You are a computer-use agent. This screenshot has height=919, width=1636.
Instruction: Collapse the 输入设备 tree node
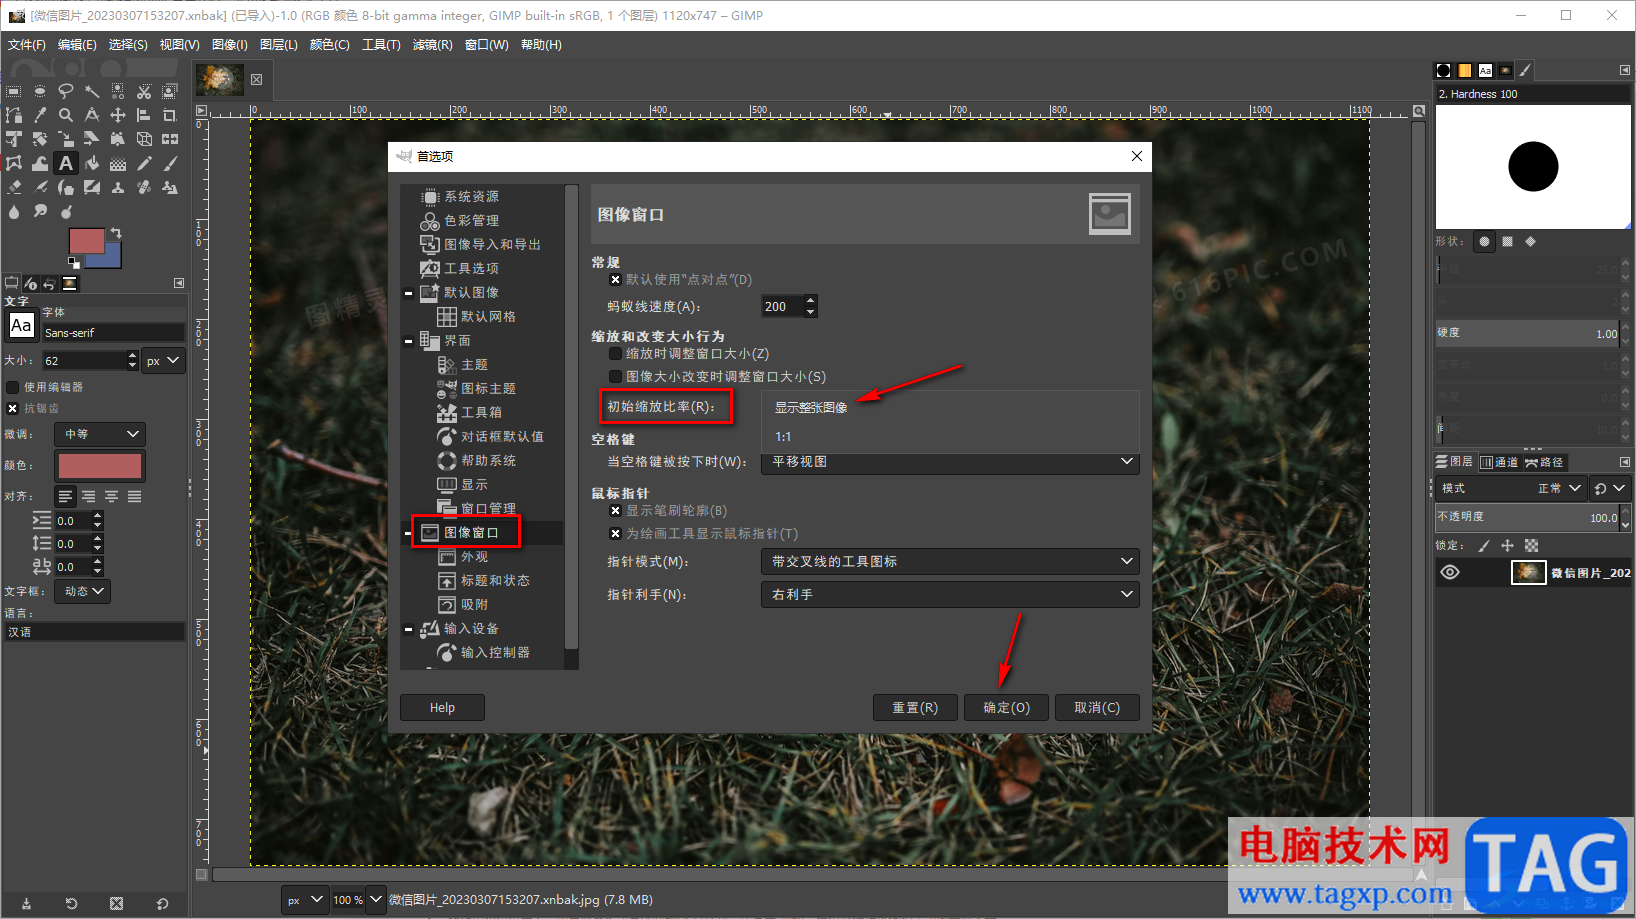408,629
